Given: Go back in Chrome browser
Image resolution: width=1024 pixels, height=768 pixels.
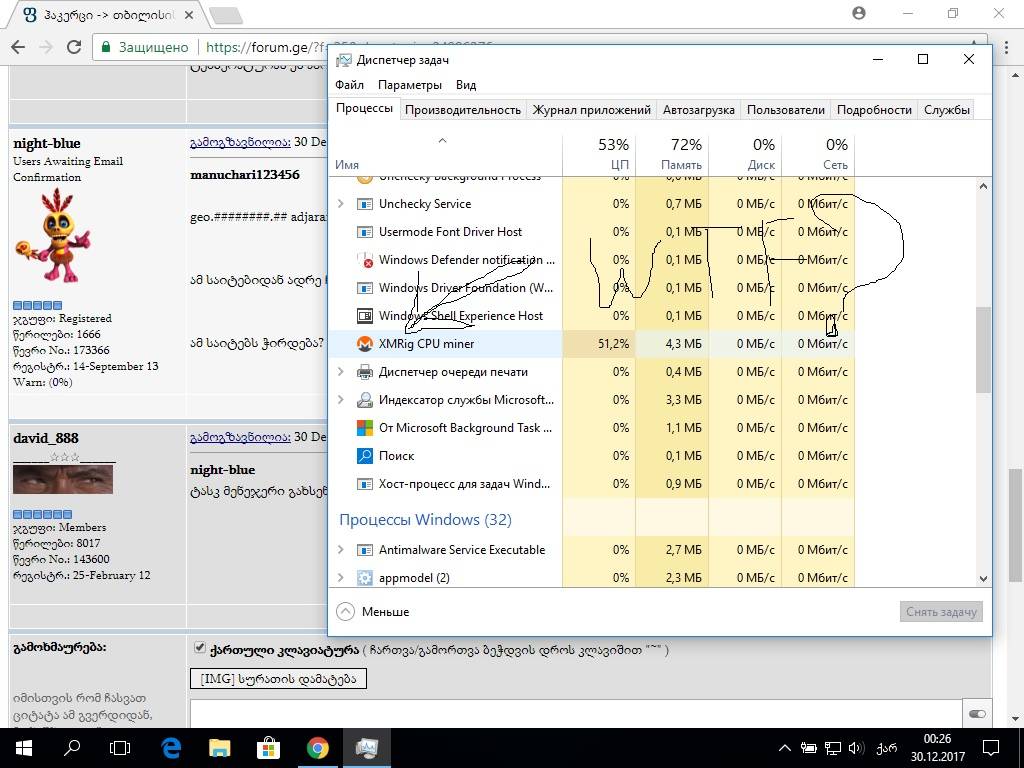Looking at the screenshot, I should [x=18, y=46].
